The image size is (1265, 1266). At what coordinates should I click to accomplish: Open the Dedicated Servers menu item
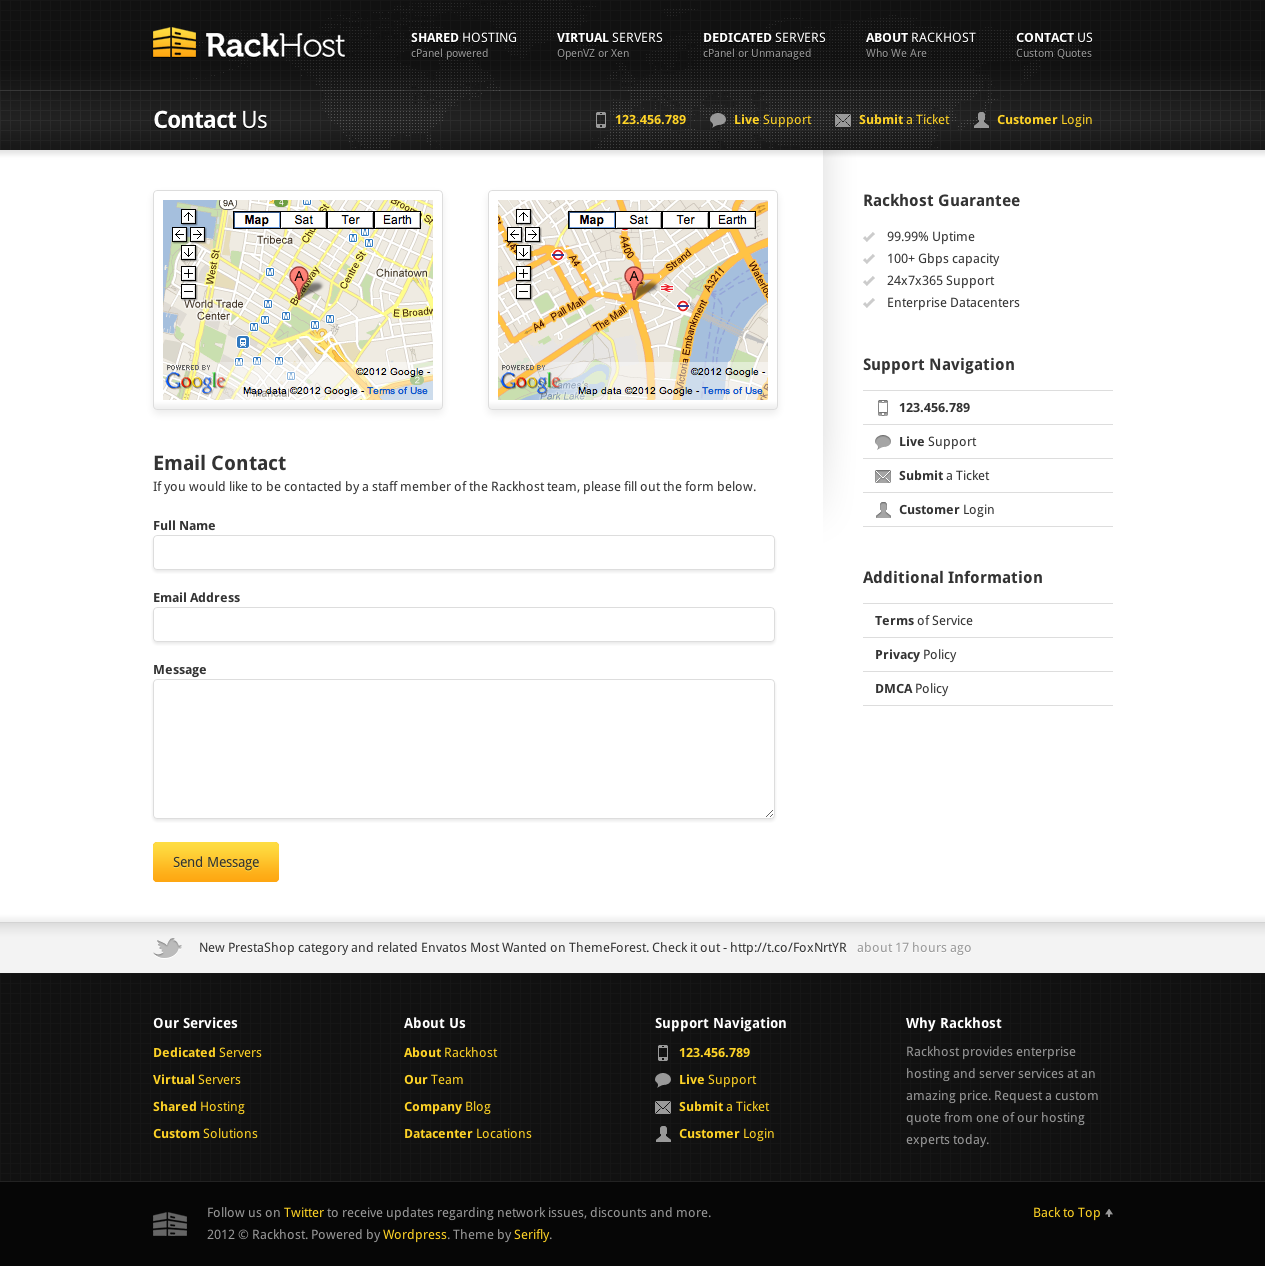click(x=764, y=44)
